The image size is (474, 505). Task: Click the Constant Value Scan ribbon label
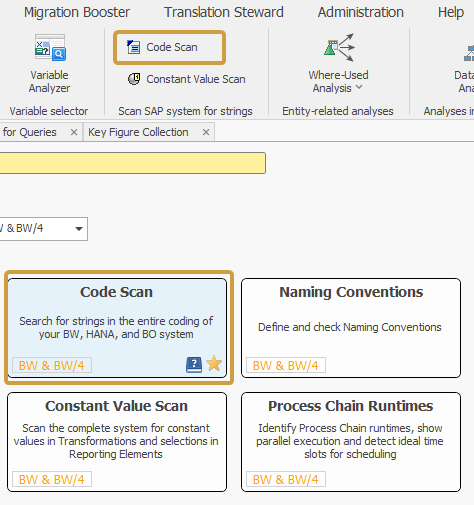[196, 79]
